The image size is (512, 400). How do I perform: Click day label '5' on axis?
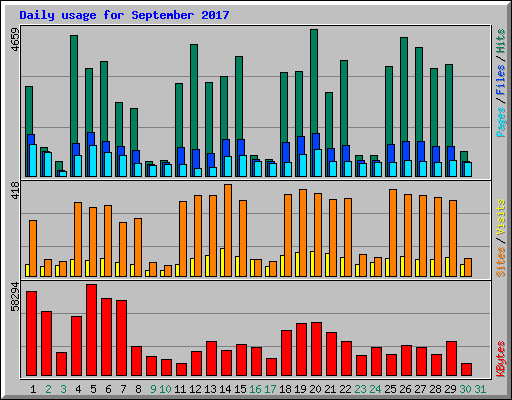pos(93,389)
